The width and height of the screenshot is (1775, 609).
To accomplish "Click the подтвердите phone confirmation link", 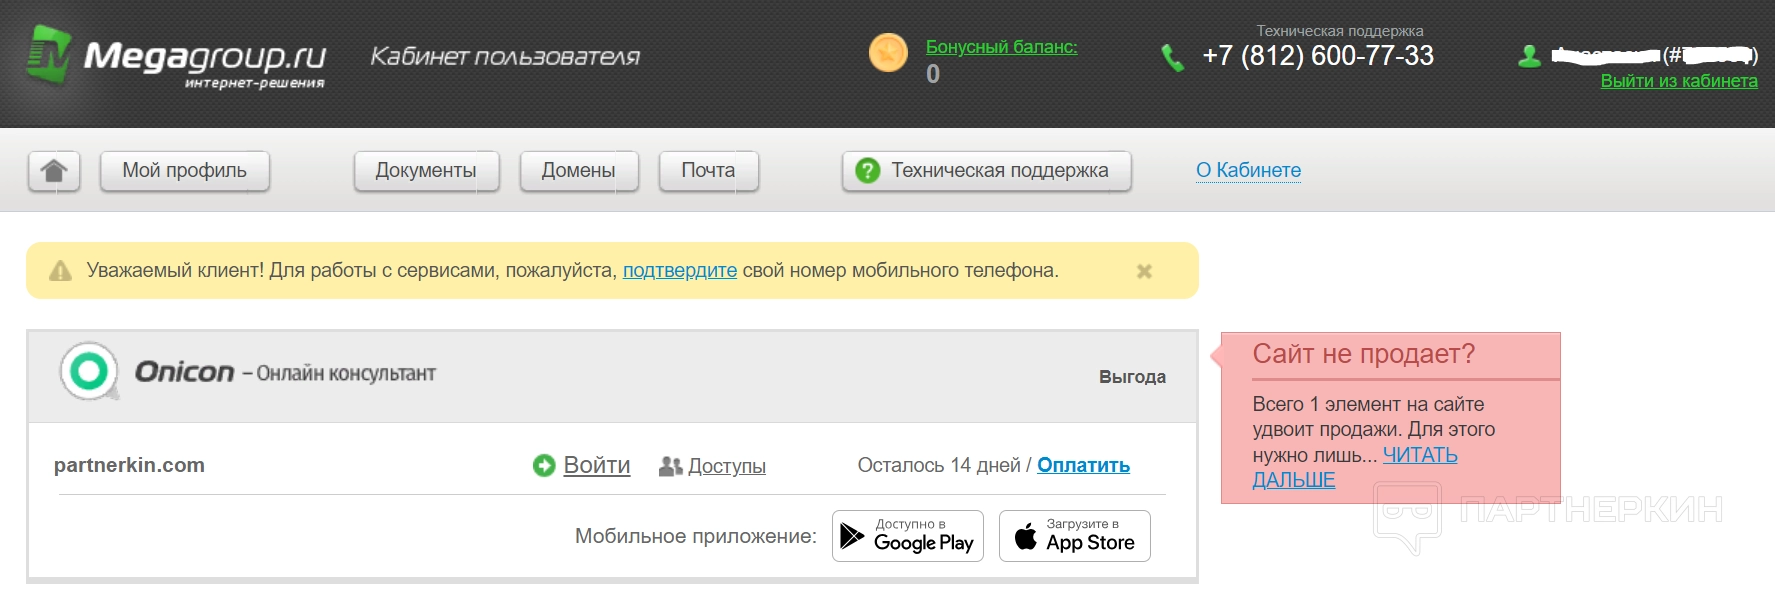I will (679, 270).
